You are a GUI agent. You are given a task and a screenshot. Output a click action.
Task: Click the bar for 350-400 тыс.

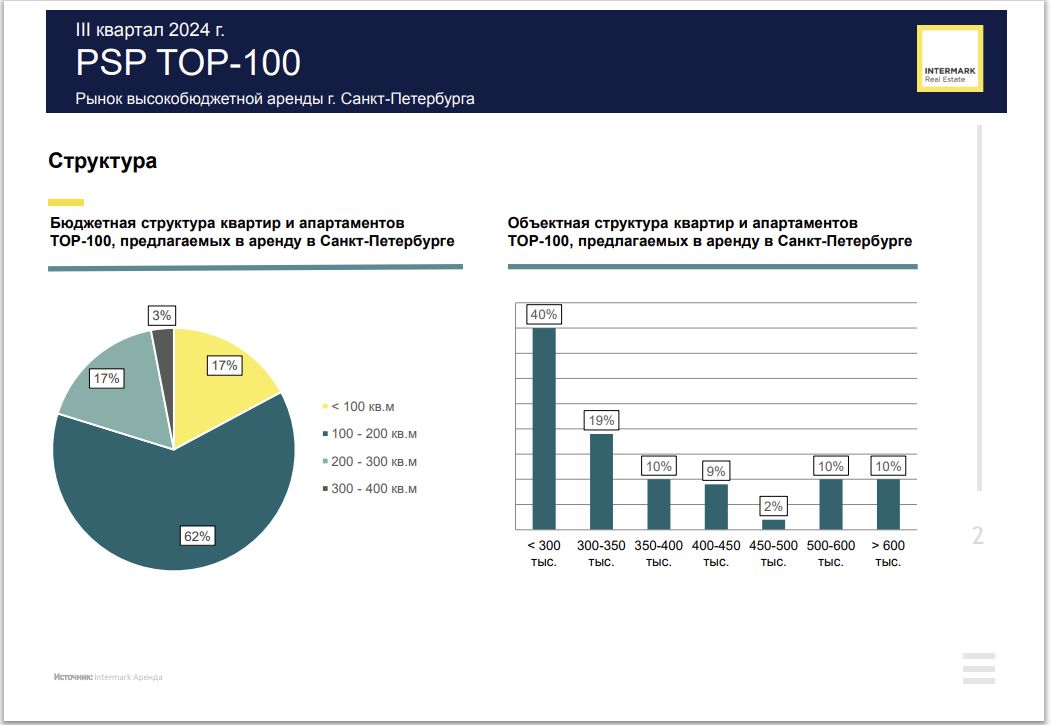point(659,505)
